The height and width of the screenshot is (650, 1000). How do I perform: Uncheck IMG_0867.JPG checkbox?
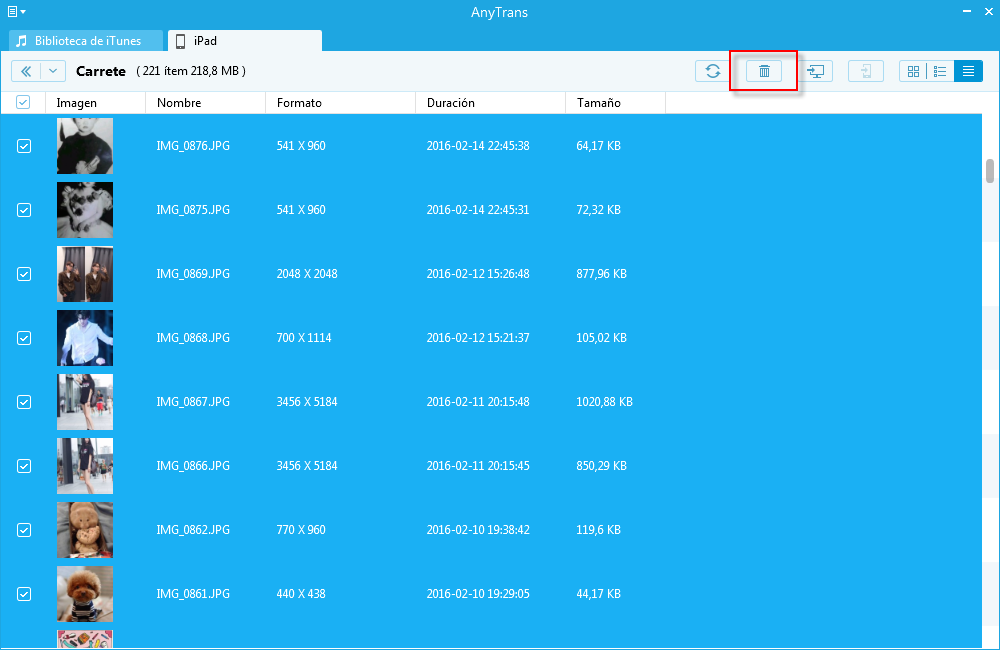point(24,402)
